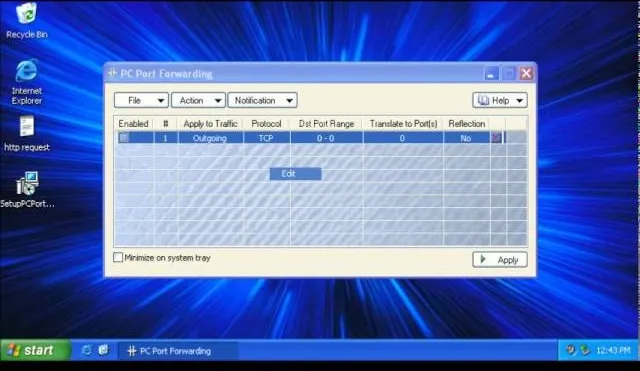Open the Help dropdown menu
The width and height of the screenshot is (640, 371).
500,100
